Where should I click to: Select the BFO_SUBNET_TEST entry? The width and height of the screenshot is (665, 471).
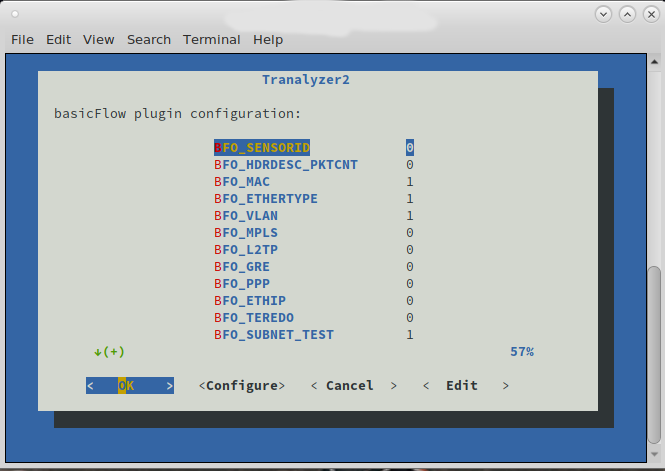(274, 334)
